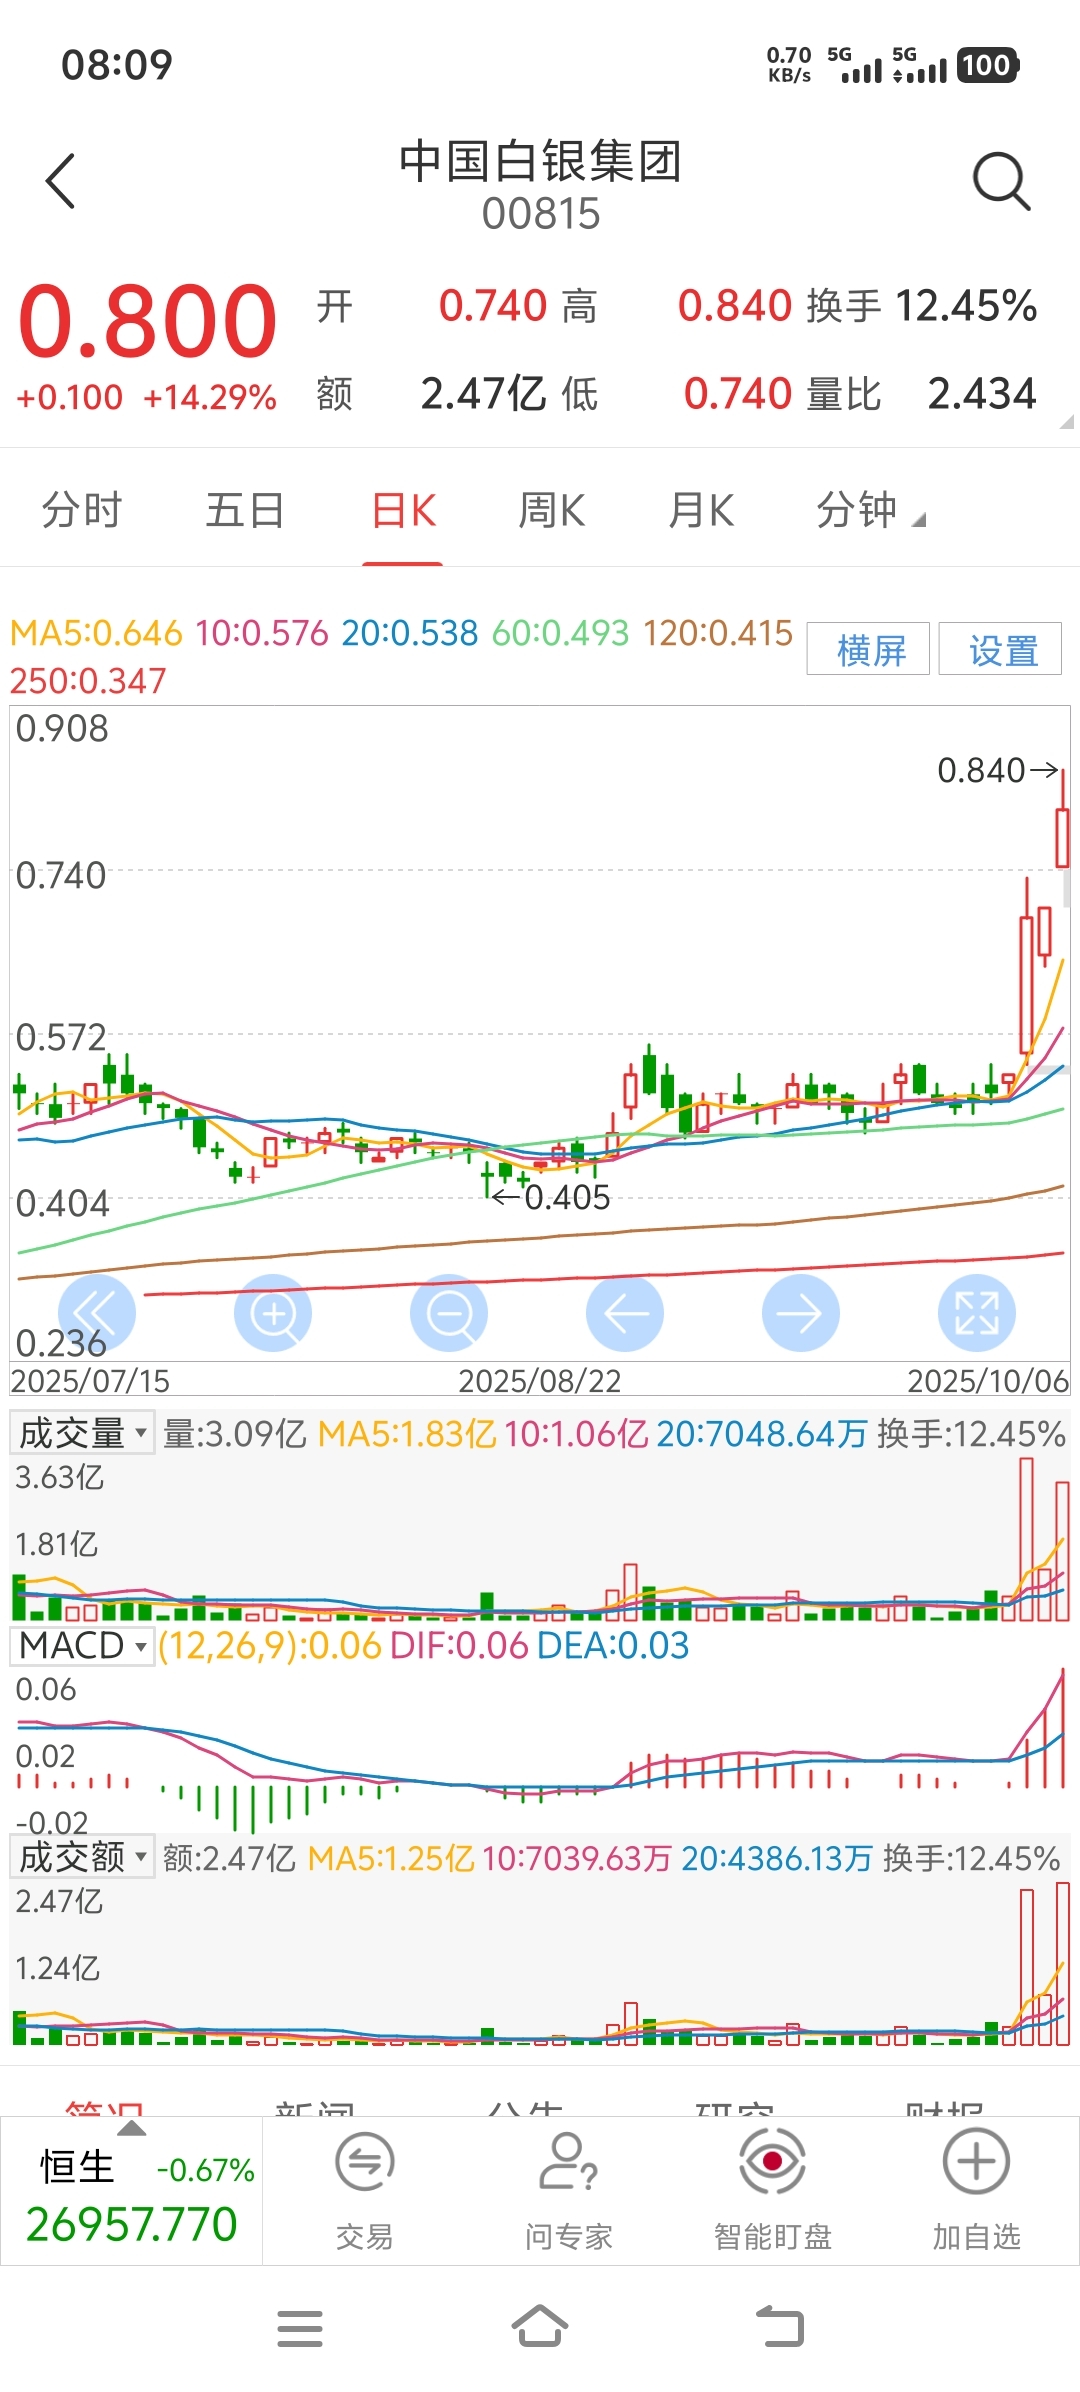Tap MA5:0.646 moving average label
The width and height of the screenshot is (1080, 2392).
96,633
